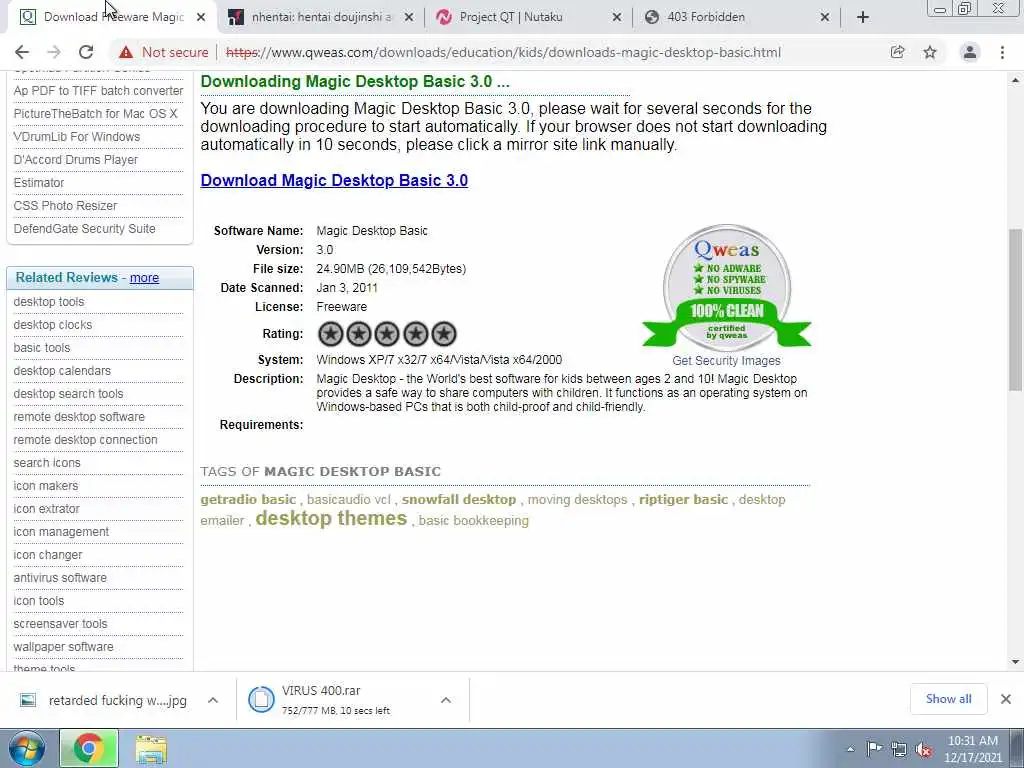The image size is (1024, 768).
Task: Click the Action Center flag icon
Action: pyautogui.click(x=874, y=749)
